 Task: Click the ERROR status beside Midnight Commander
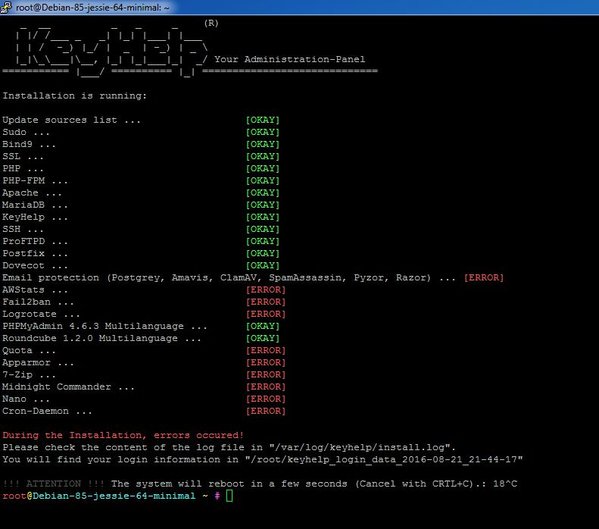tap(266, 387)
